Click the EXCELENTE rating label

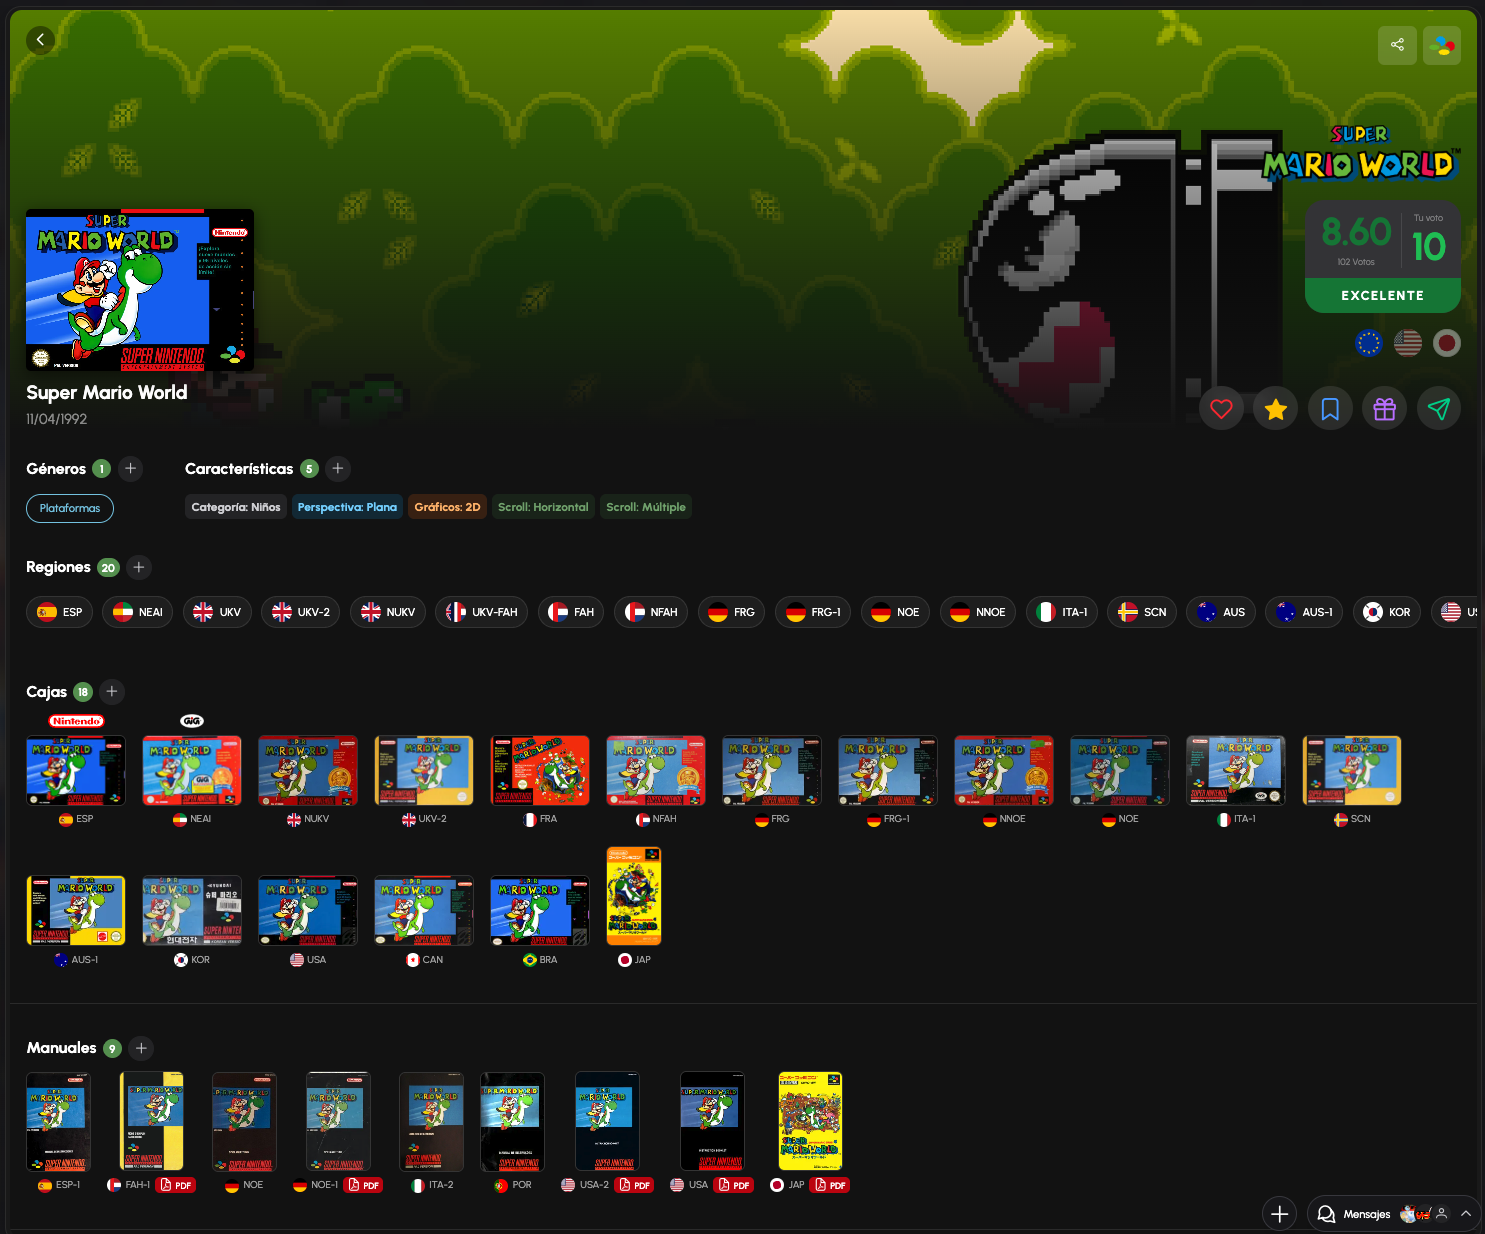(1383, 296)
